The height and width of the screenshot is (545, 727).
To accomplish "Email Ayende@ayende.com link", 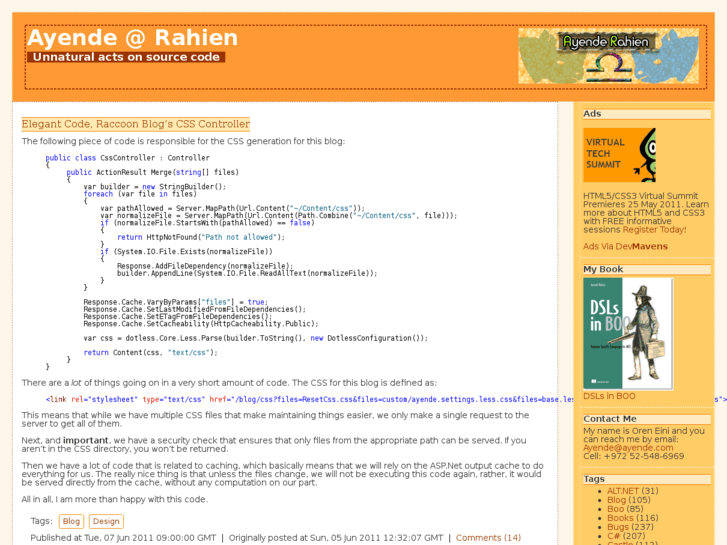I will (x=628, y=448).
